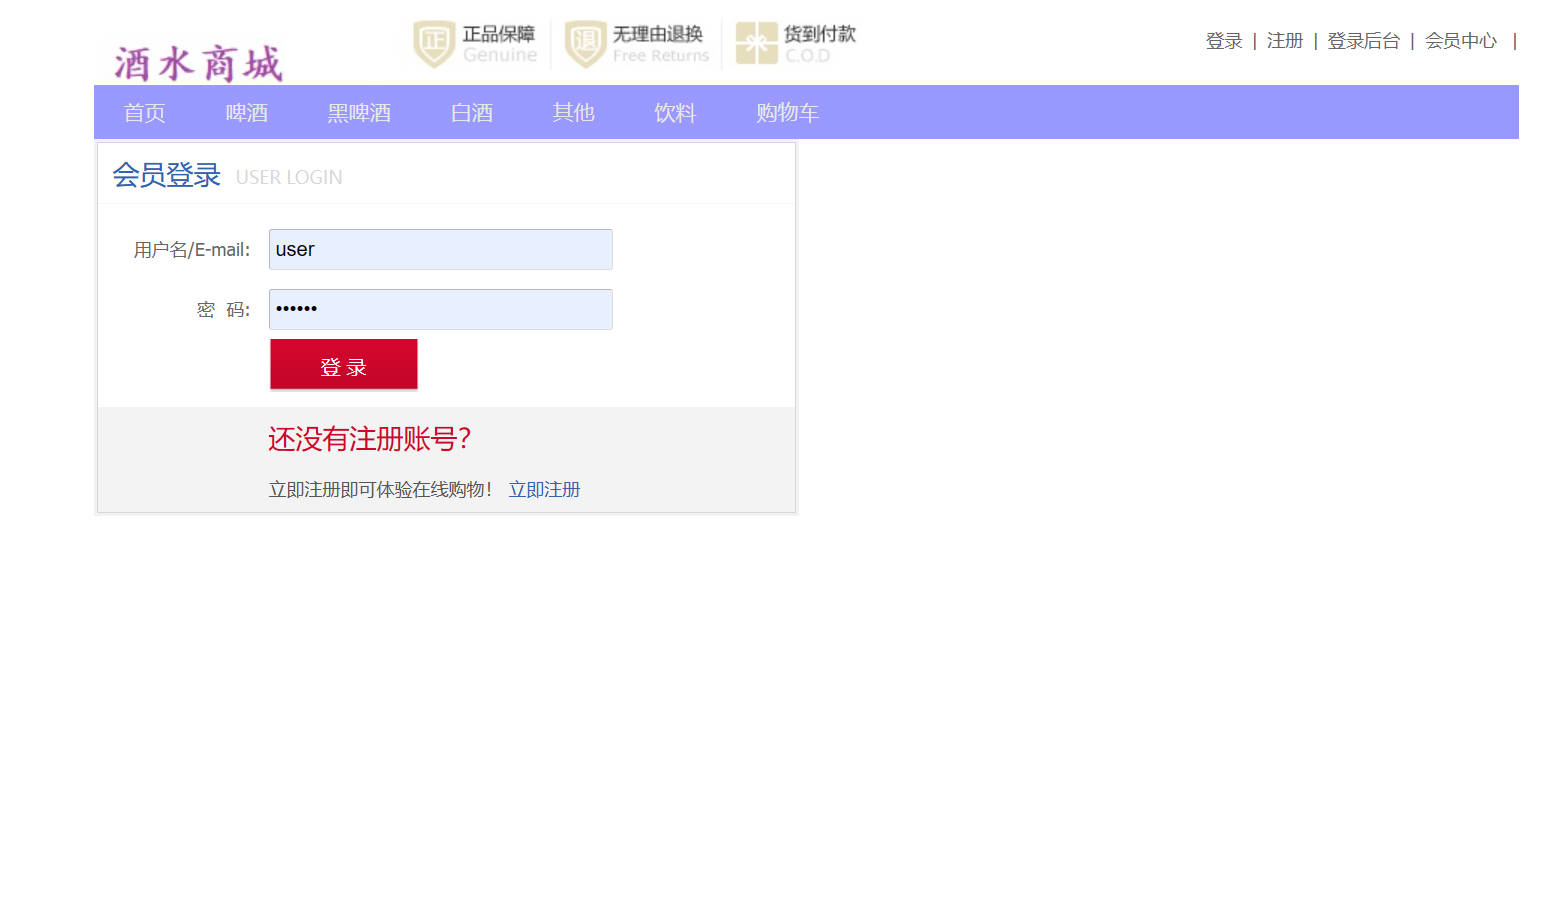Click the username/E-mail input field

[x=440, y=249]
